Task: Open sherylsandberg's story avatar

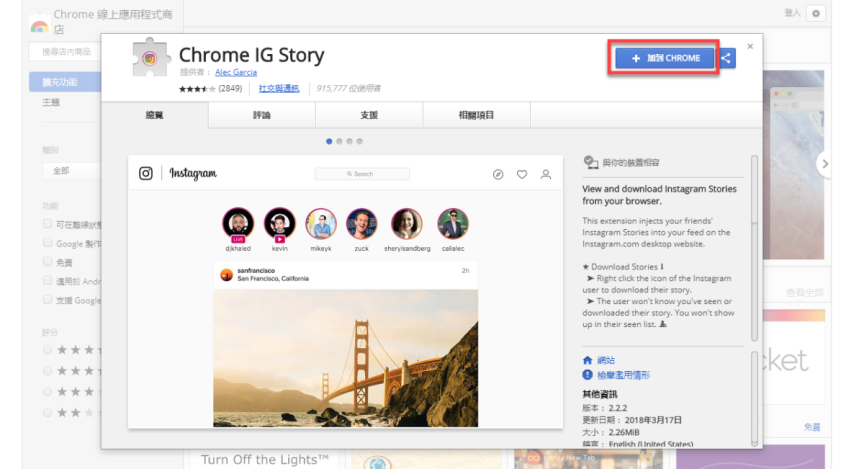Action: [407, 224]
